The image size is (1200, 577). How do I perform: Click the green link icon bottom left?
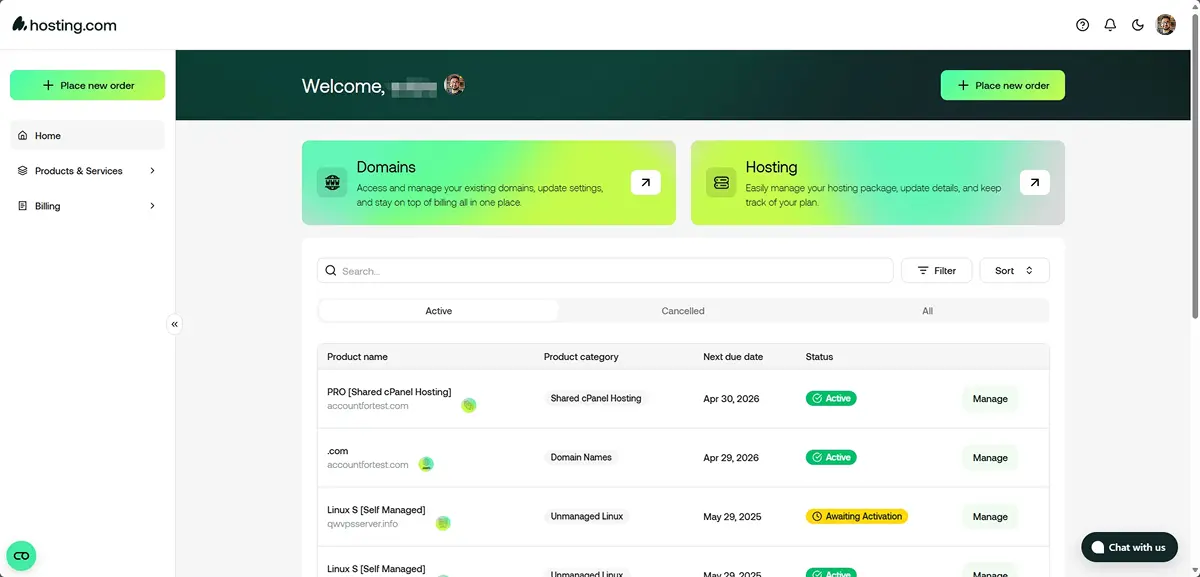pyautogui.click(x=21, y=555)
